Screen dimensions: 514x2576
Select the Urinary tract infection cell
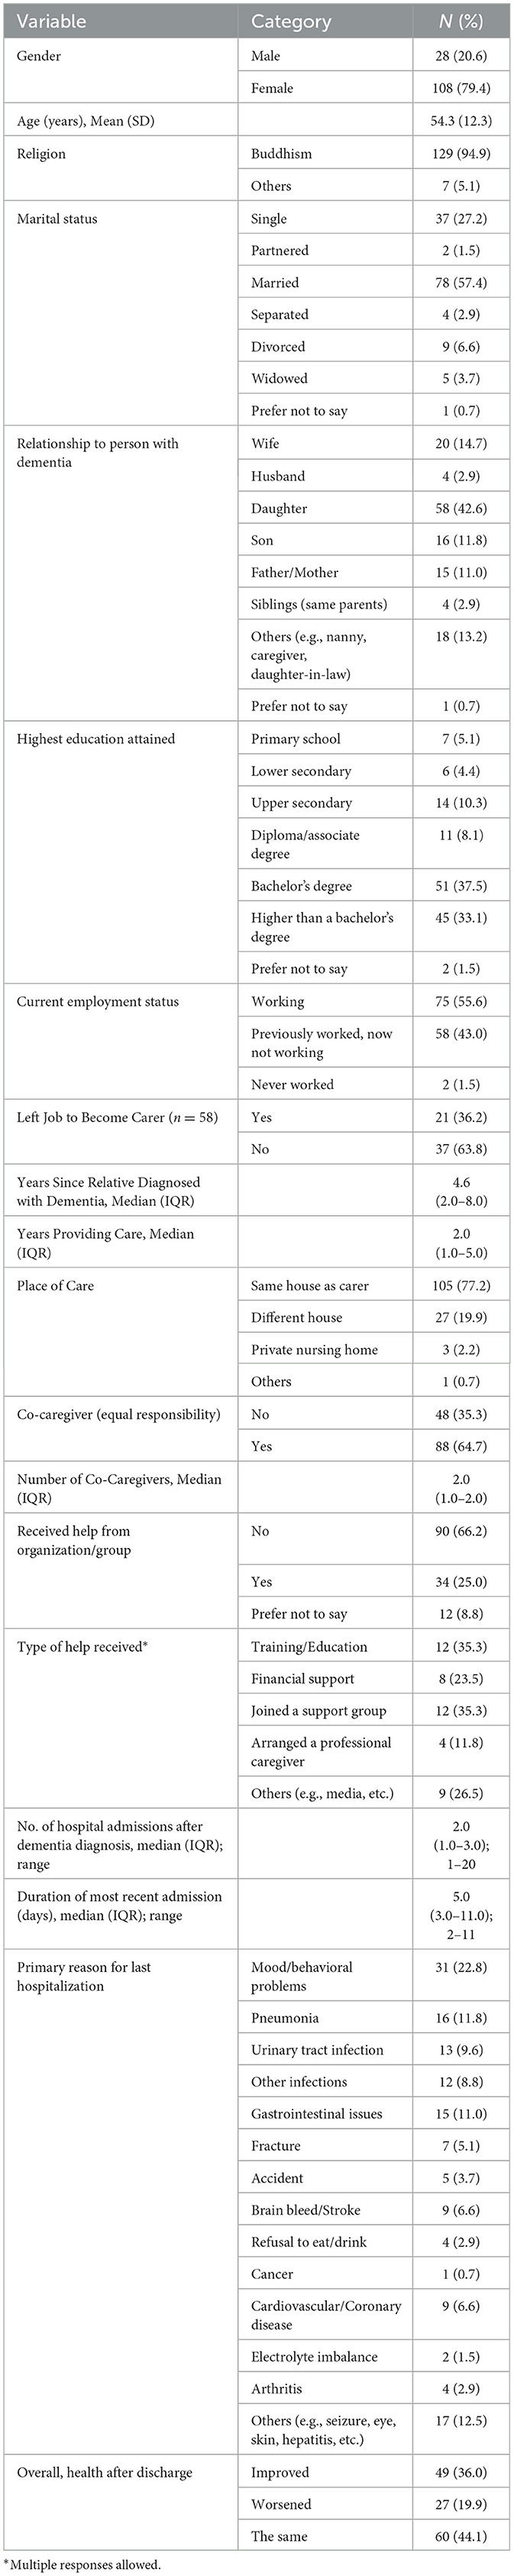tap(317, 2050)
